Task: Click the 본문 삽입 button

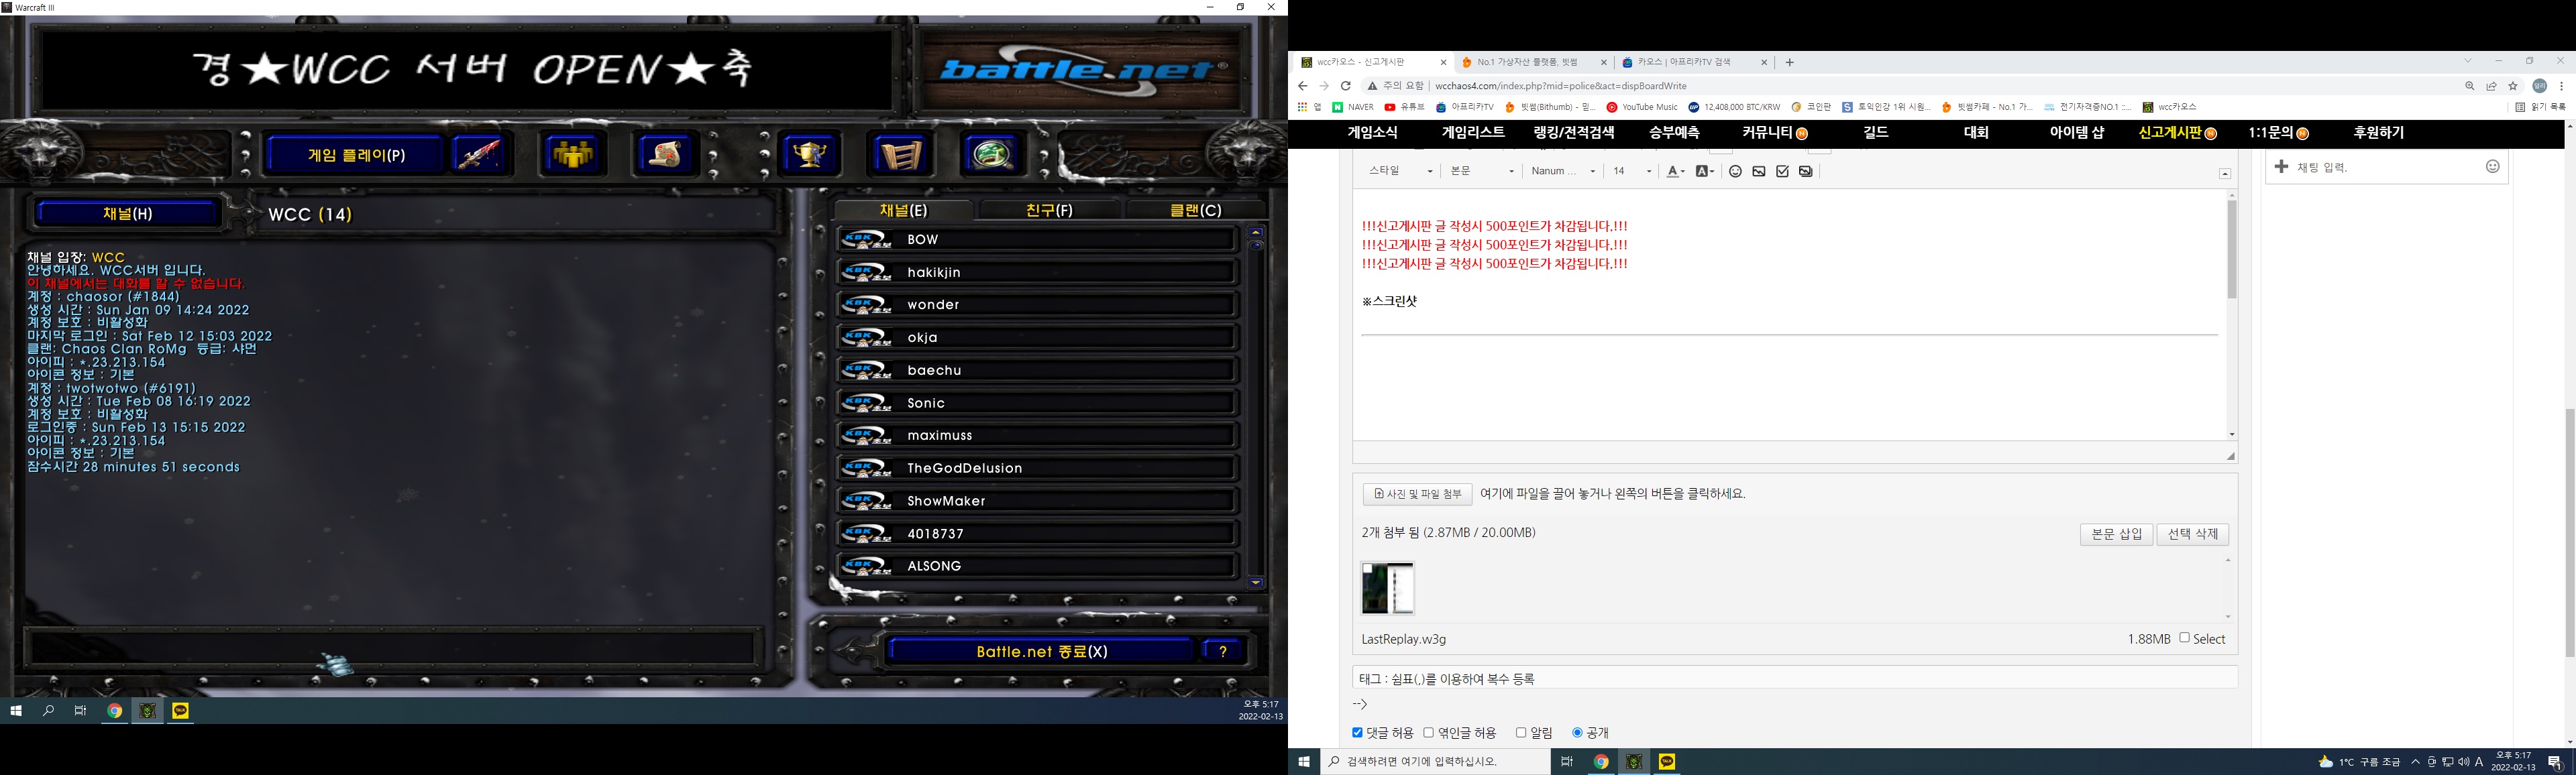Action: [2116, 534]
